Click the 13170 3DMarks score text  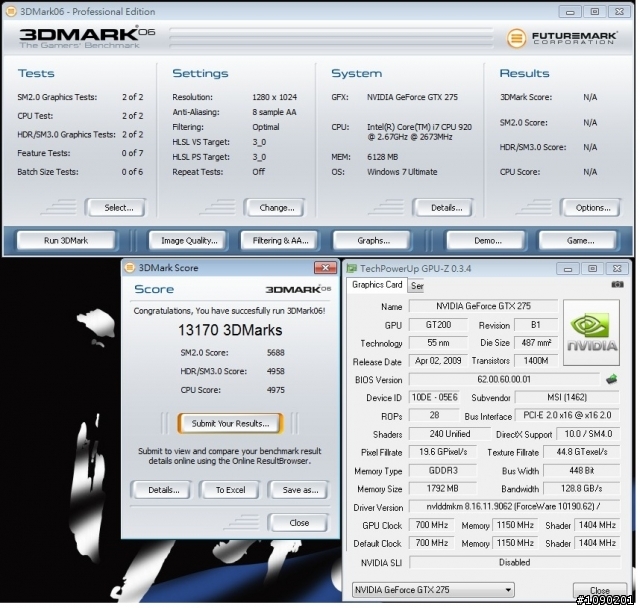(230, 330)
